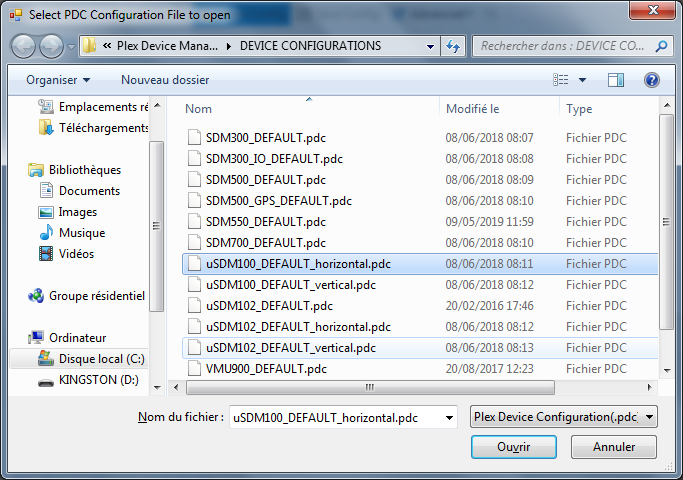Close the Select PDC Configuration File dialog
The width and height of the screenshot is (683, 480).
tap(653, 10)
